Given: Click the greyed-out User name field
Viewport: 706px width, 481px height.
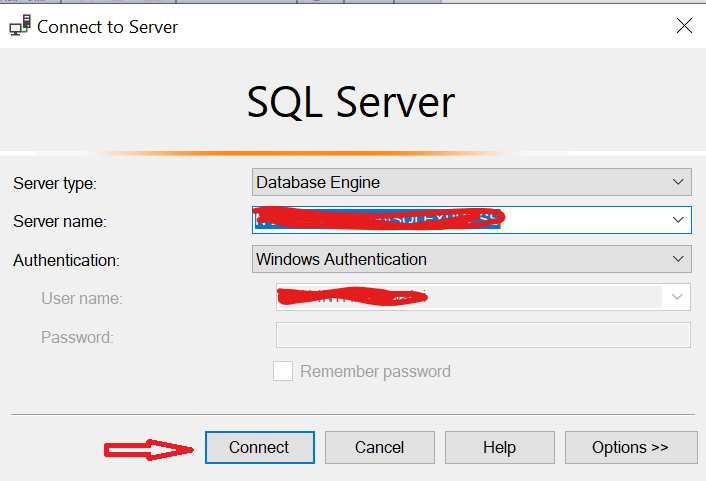Looking at the screenshot, I should coord(468,297).
